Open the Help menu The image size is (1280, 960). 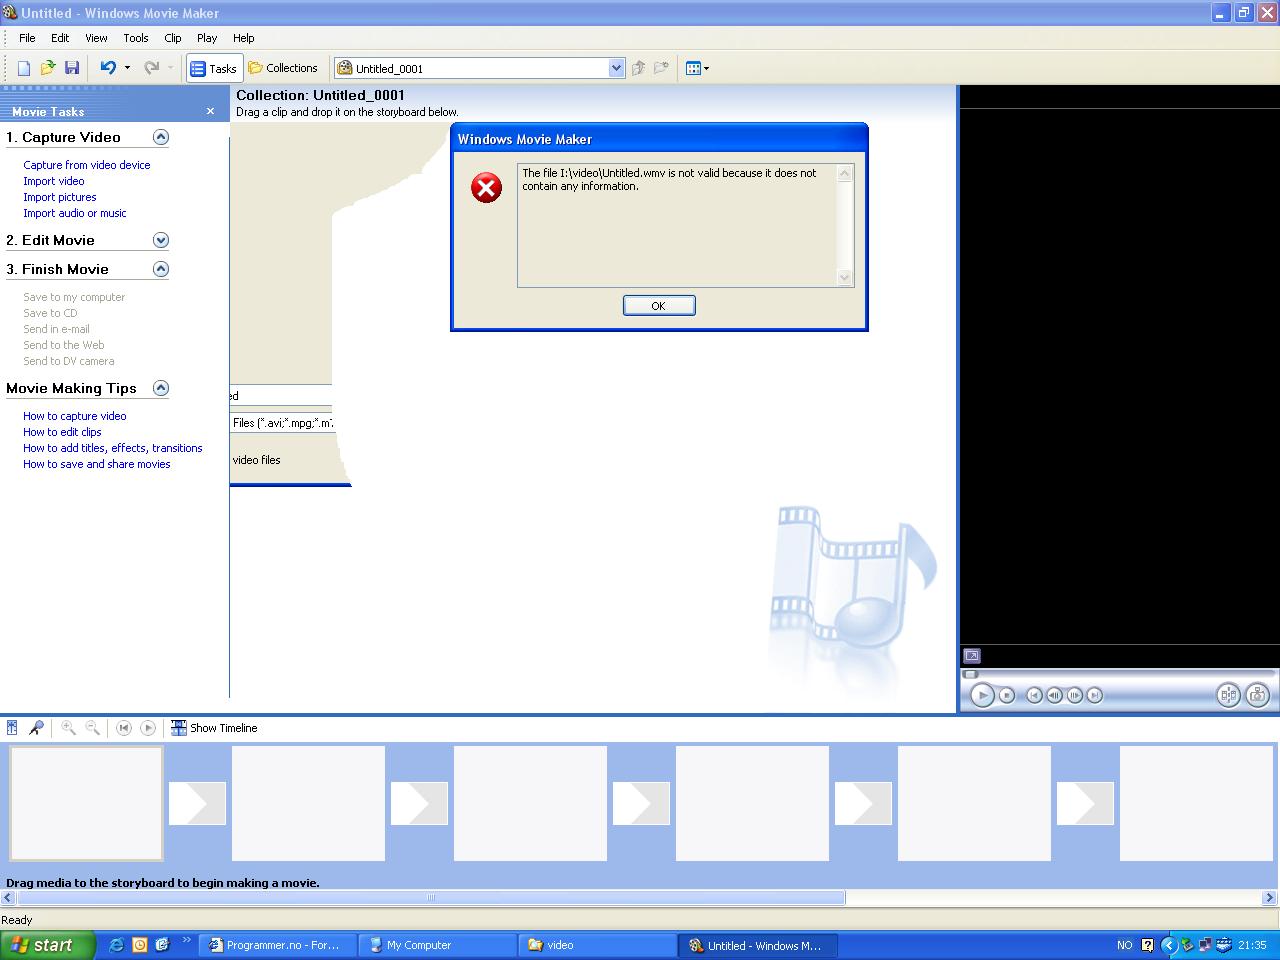click(x=244, y=38)
